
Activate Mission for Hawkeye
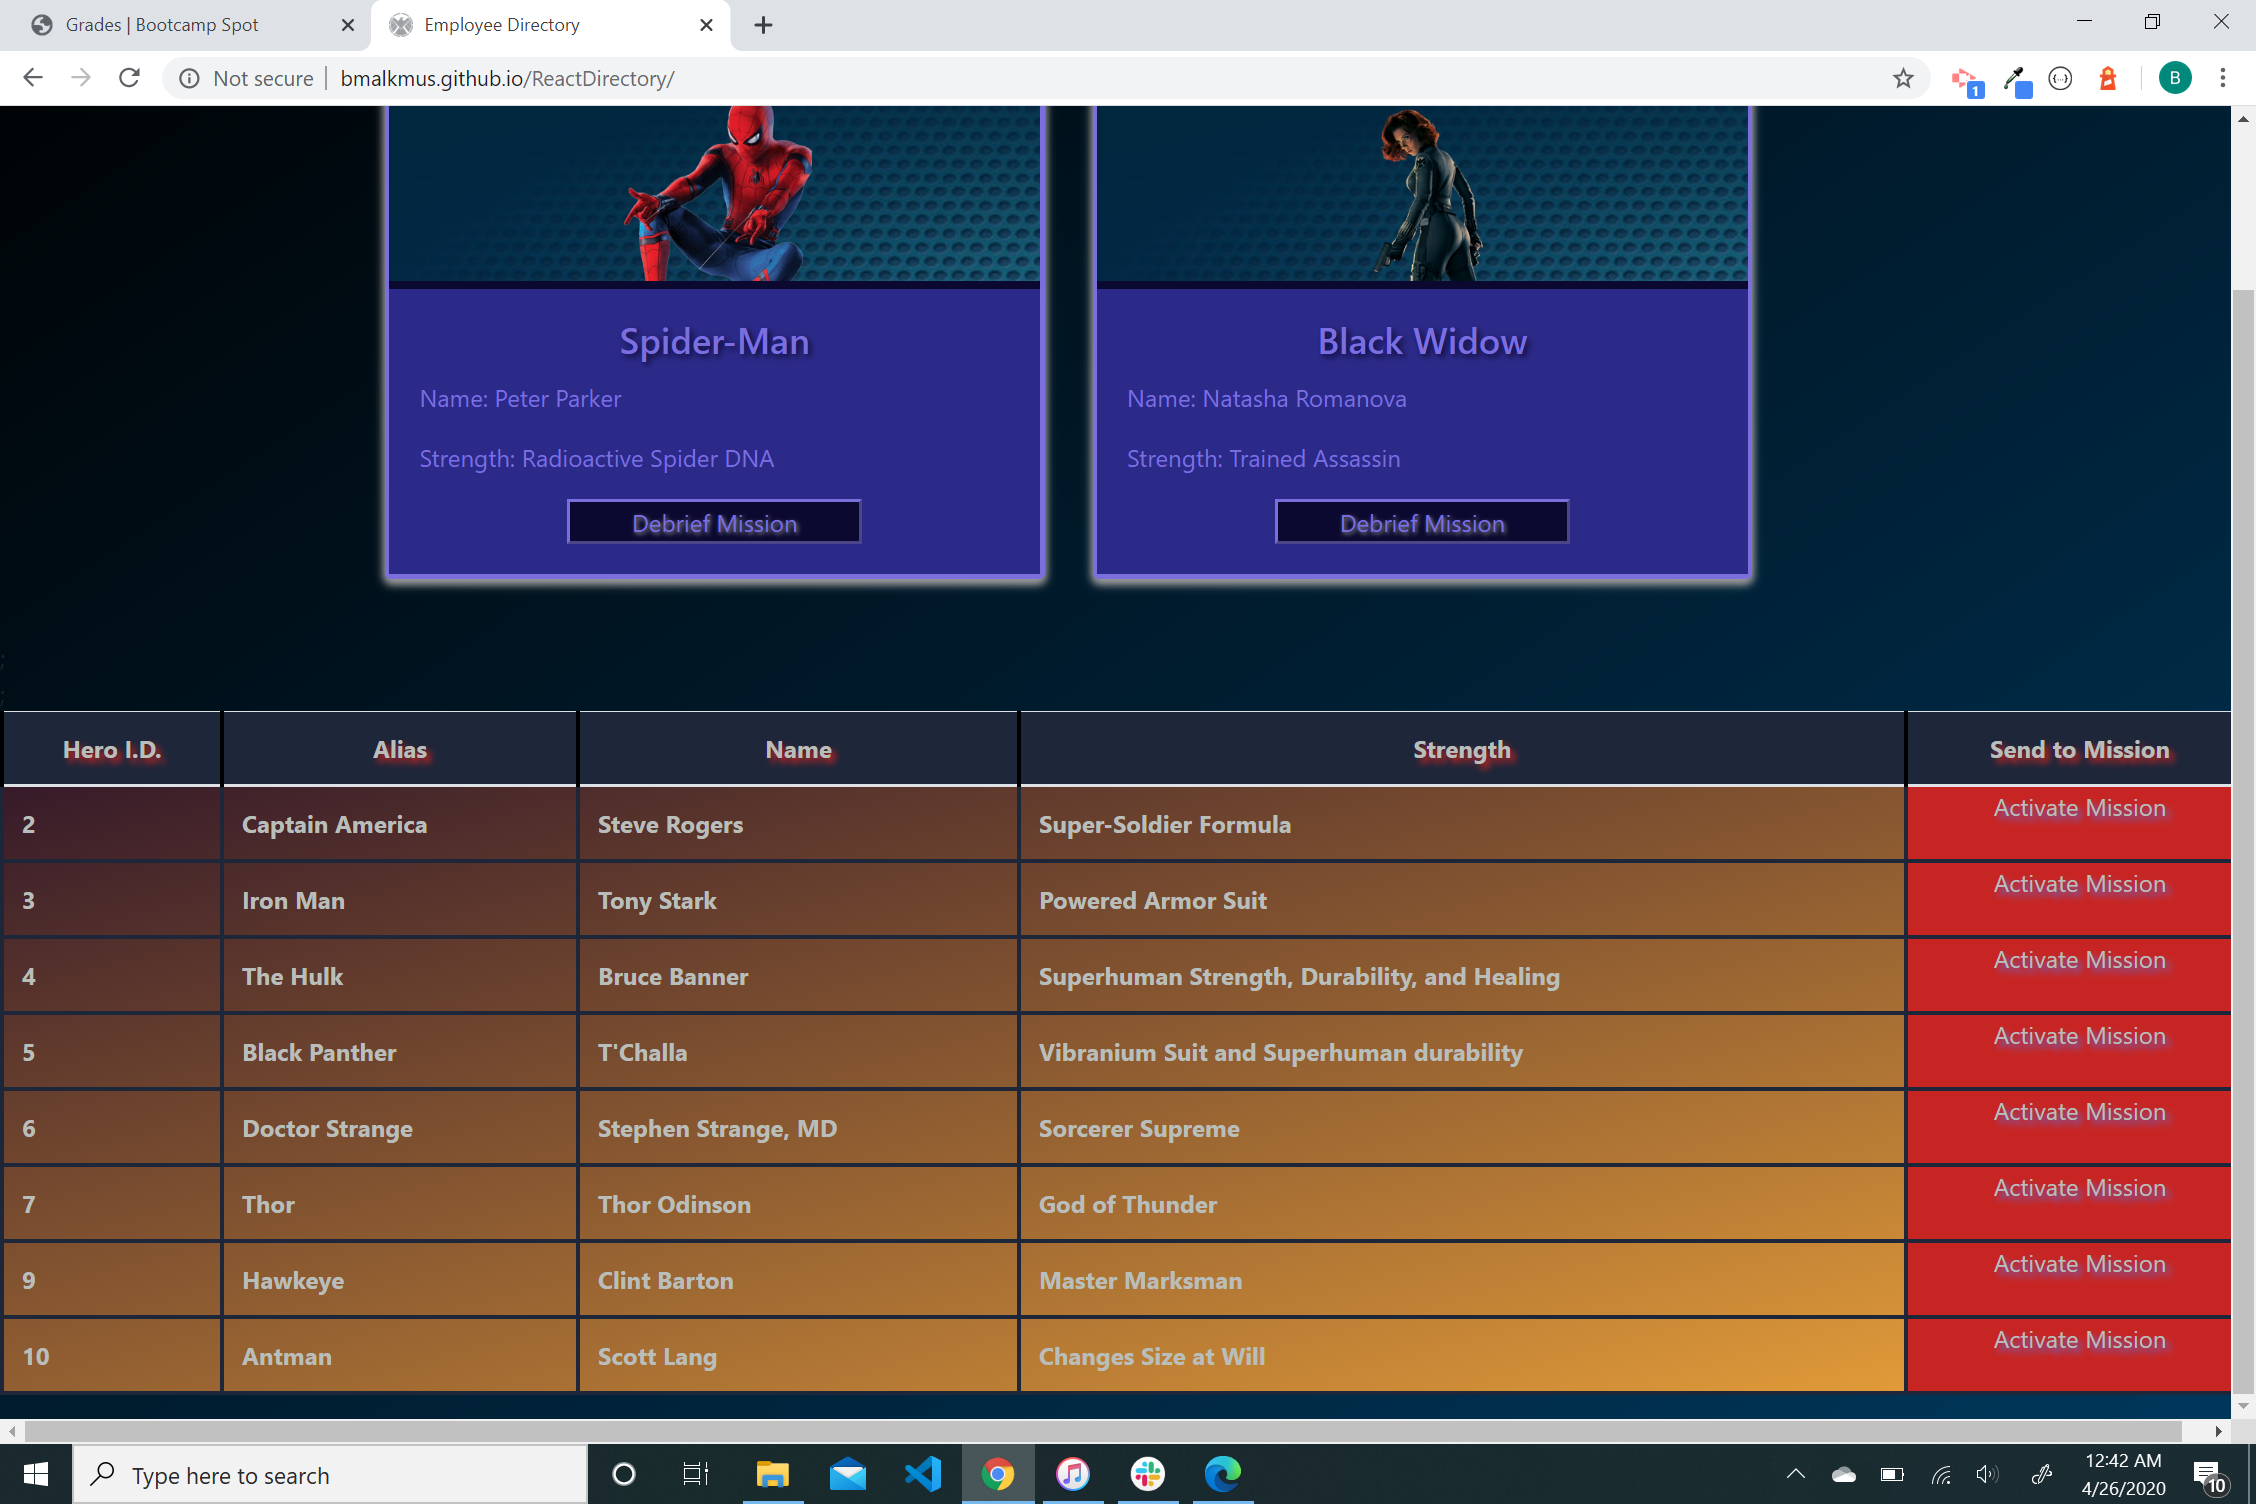pyautogui.click(x=2078, y=1265)
